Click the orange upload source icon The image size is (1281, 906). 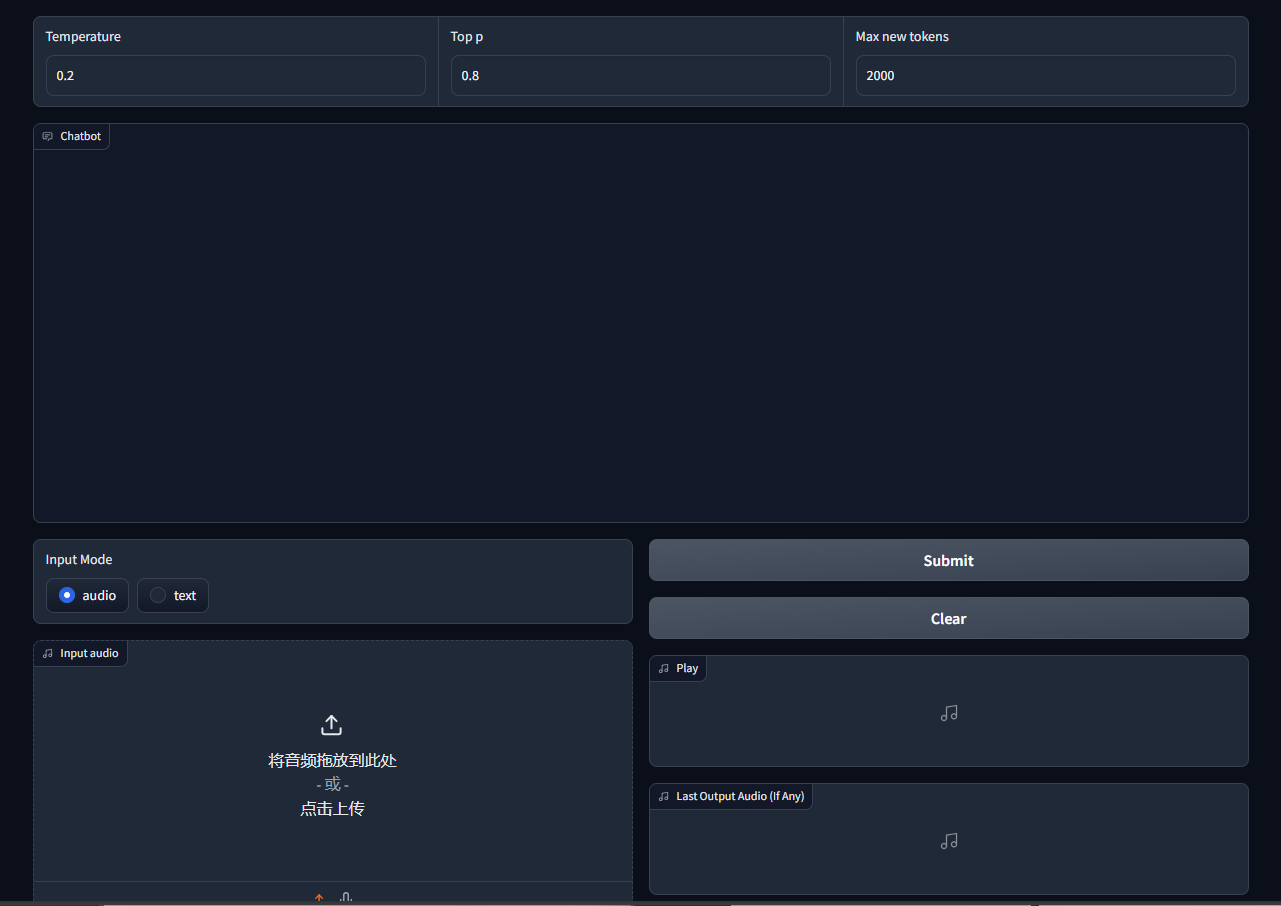coord(319,897)
